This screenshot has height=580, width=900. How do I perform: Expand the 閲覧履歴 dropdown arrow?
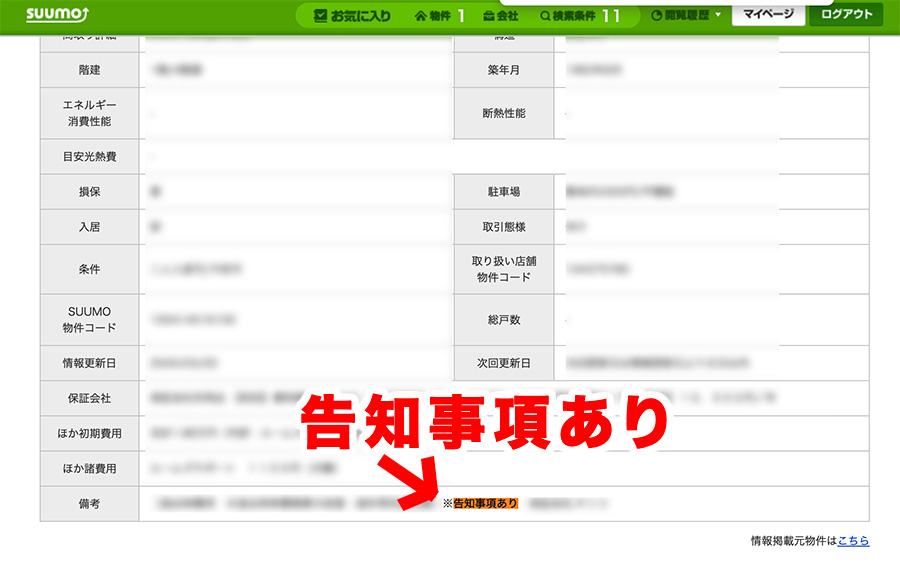point(717,15)
